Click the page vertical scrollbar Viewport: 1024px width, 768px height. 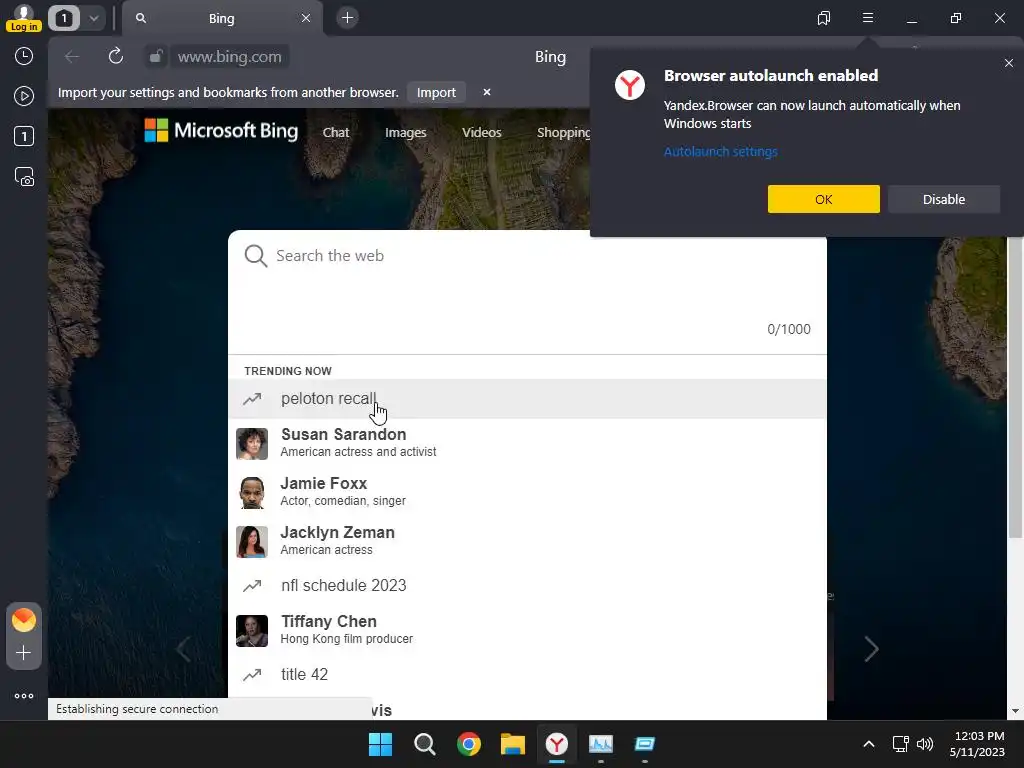tap(1015, 388)
